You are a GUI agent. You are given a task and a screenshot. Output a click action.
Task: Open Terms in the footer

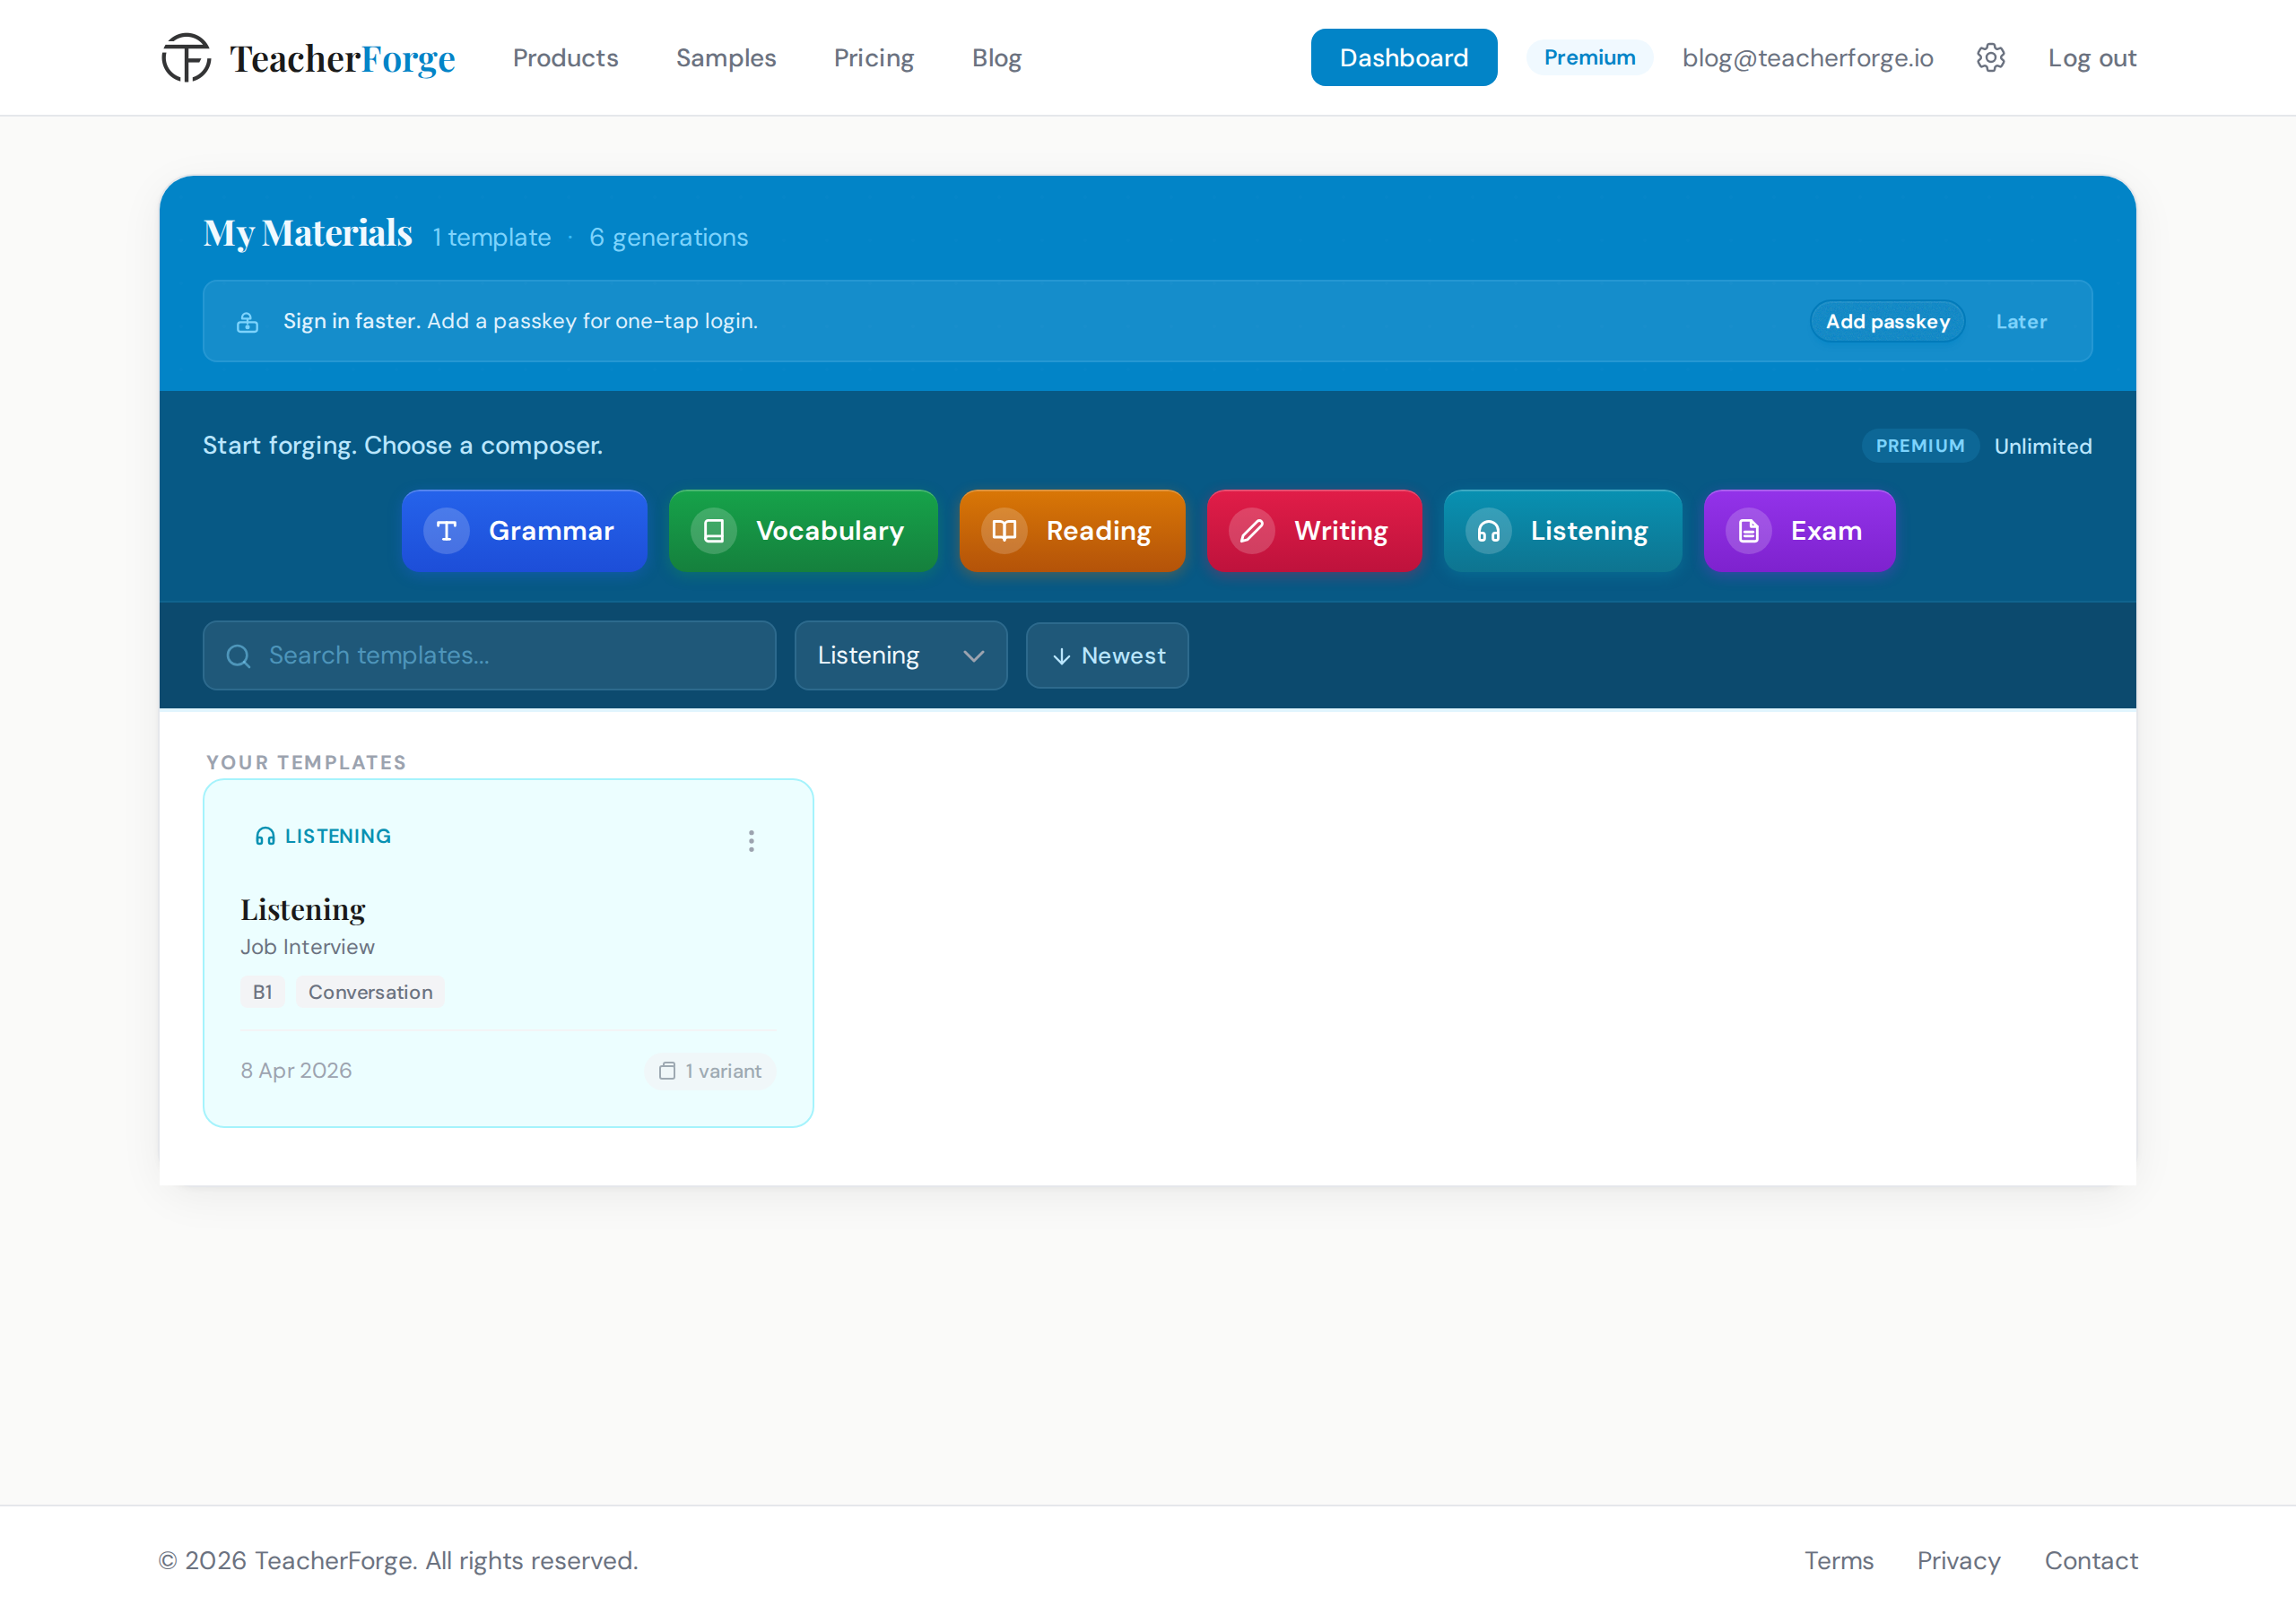(1838, 1561)
